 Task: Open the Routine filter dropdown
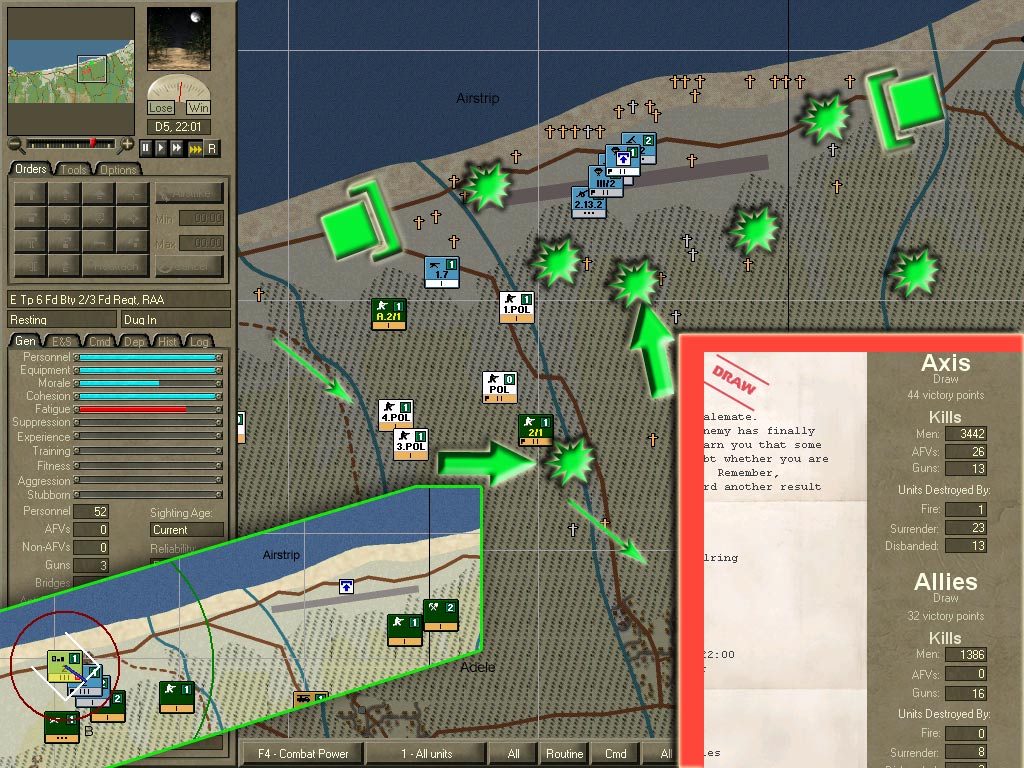[x=564, y=754]
